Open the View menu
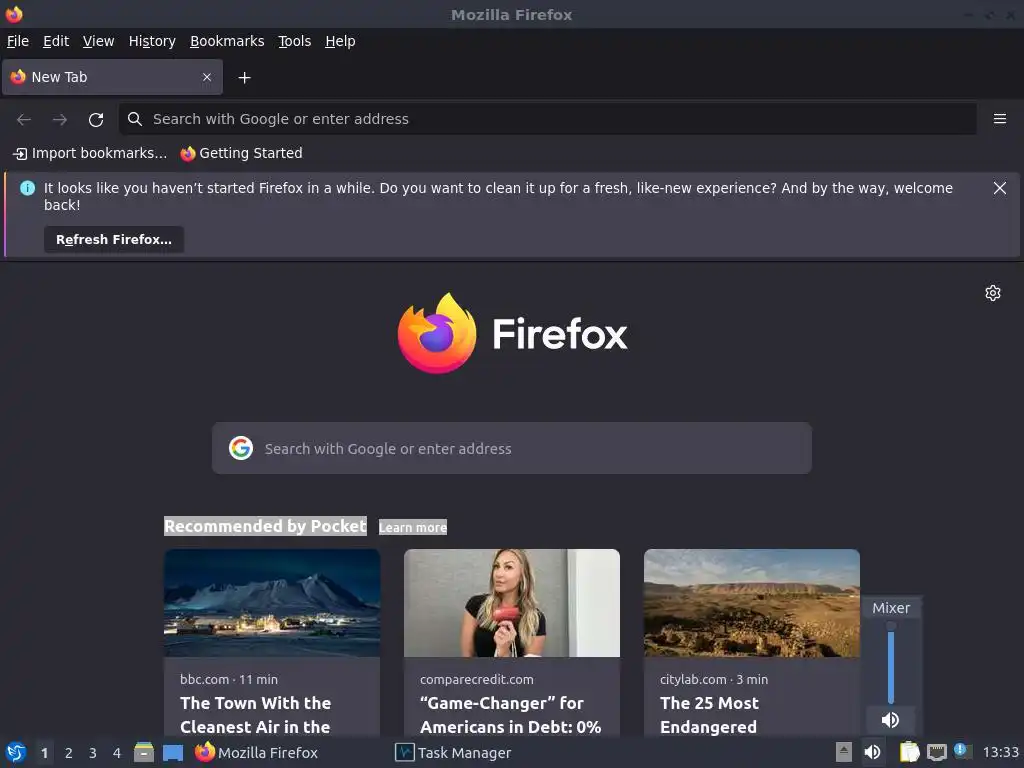The image size is (1024, 768). (99, 41)
